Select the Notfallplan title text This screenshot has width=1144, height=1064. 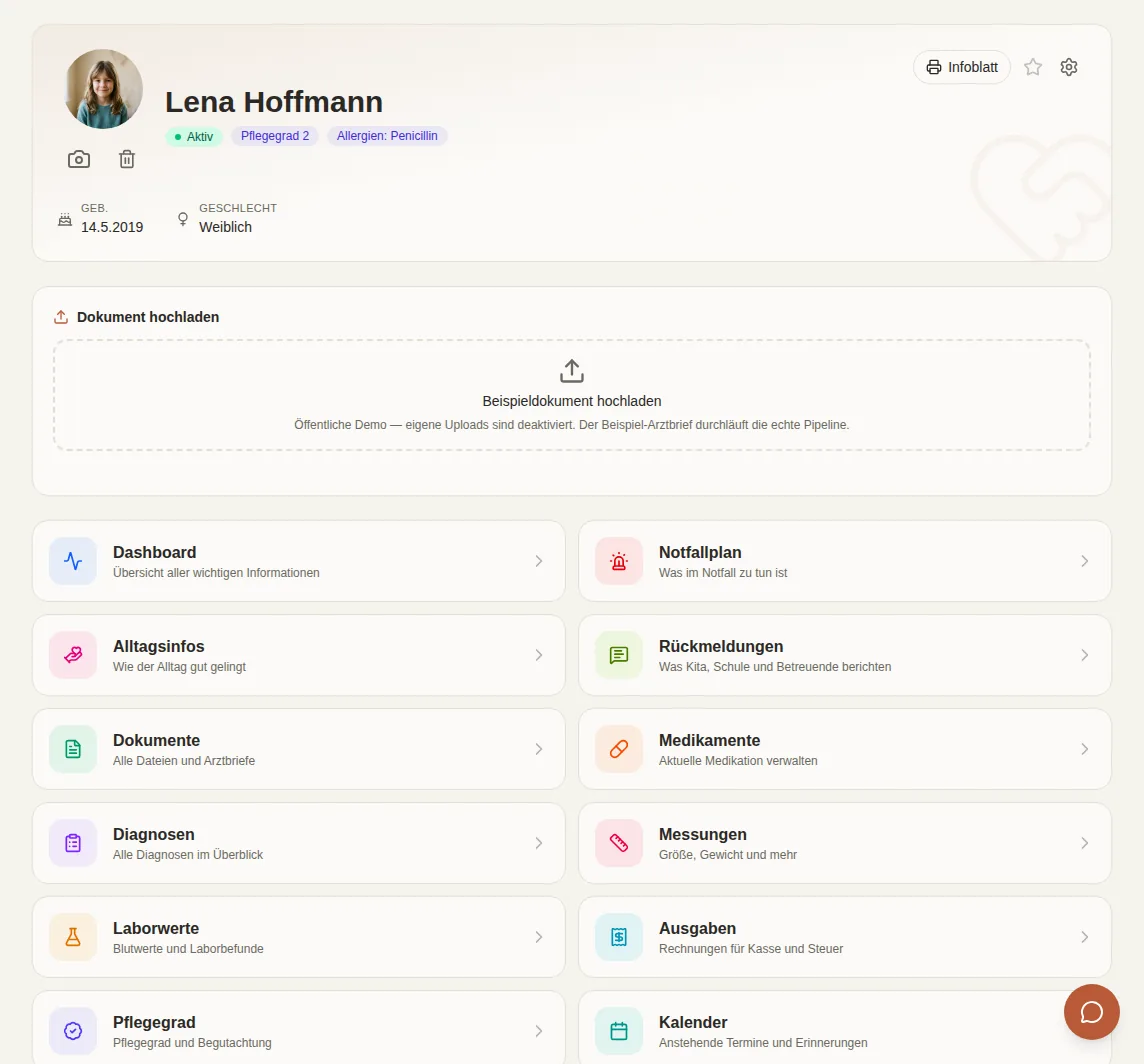[700, 552]
